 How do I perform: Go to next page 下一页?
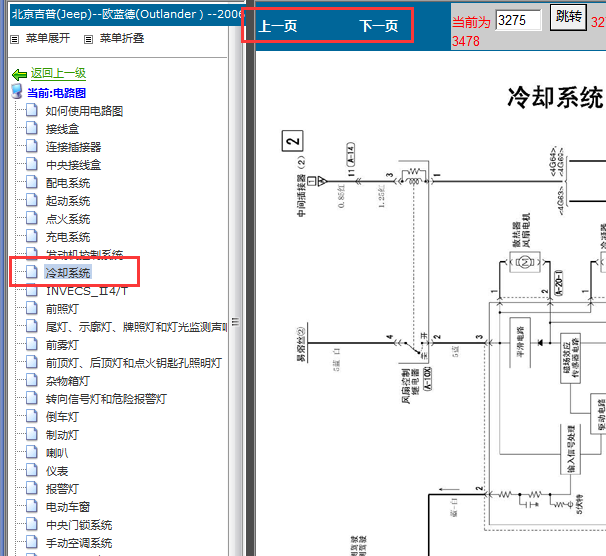[x=379, y=26]
